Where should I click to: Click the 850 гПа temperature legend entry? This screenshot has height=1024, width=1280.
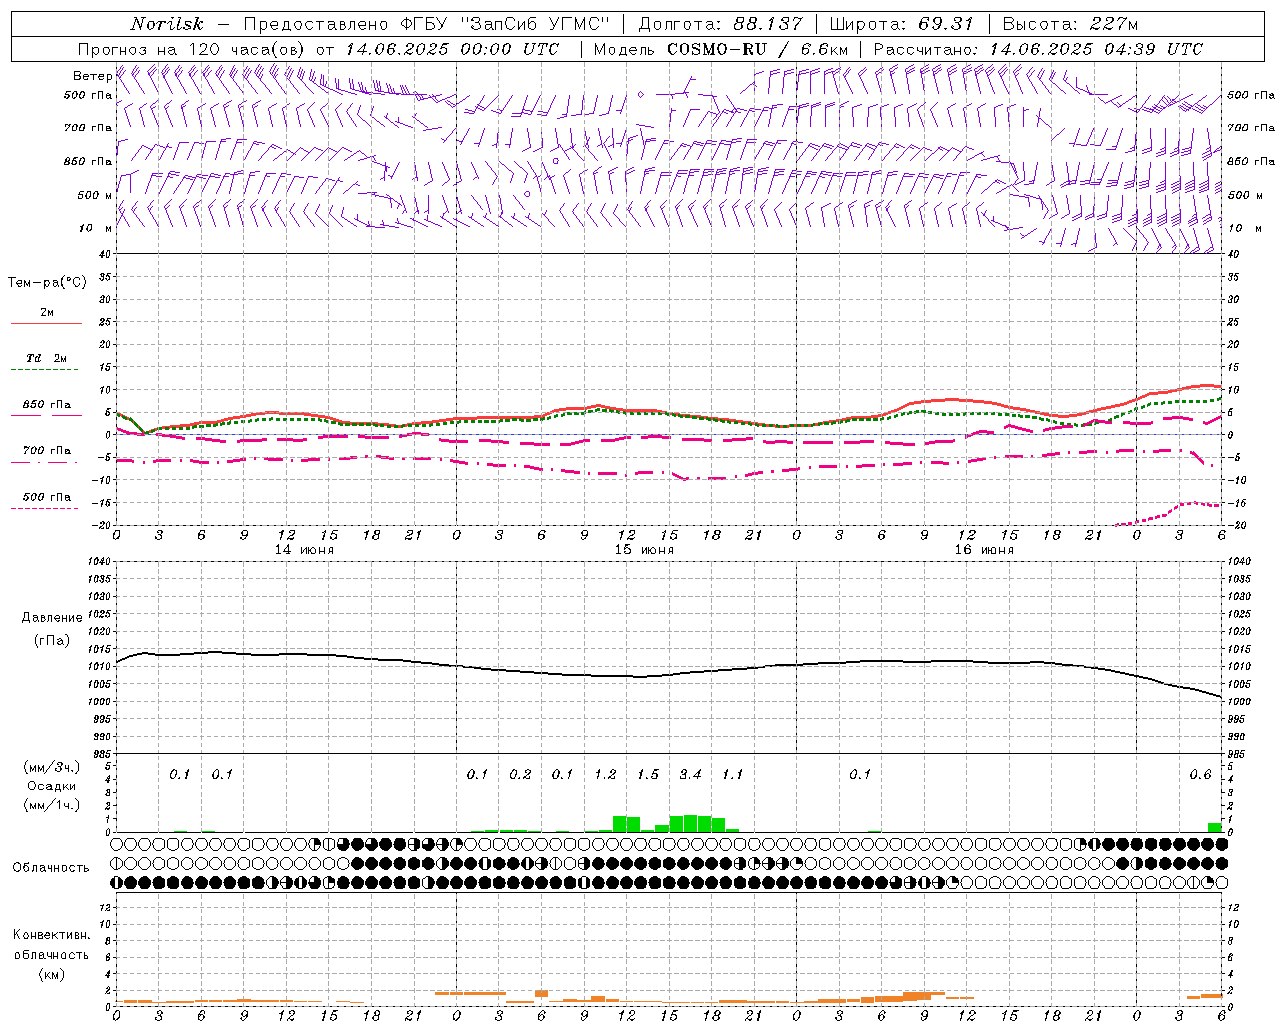point(46,406)
